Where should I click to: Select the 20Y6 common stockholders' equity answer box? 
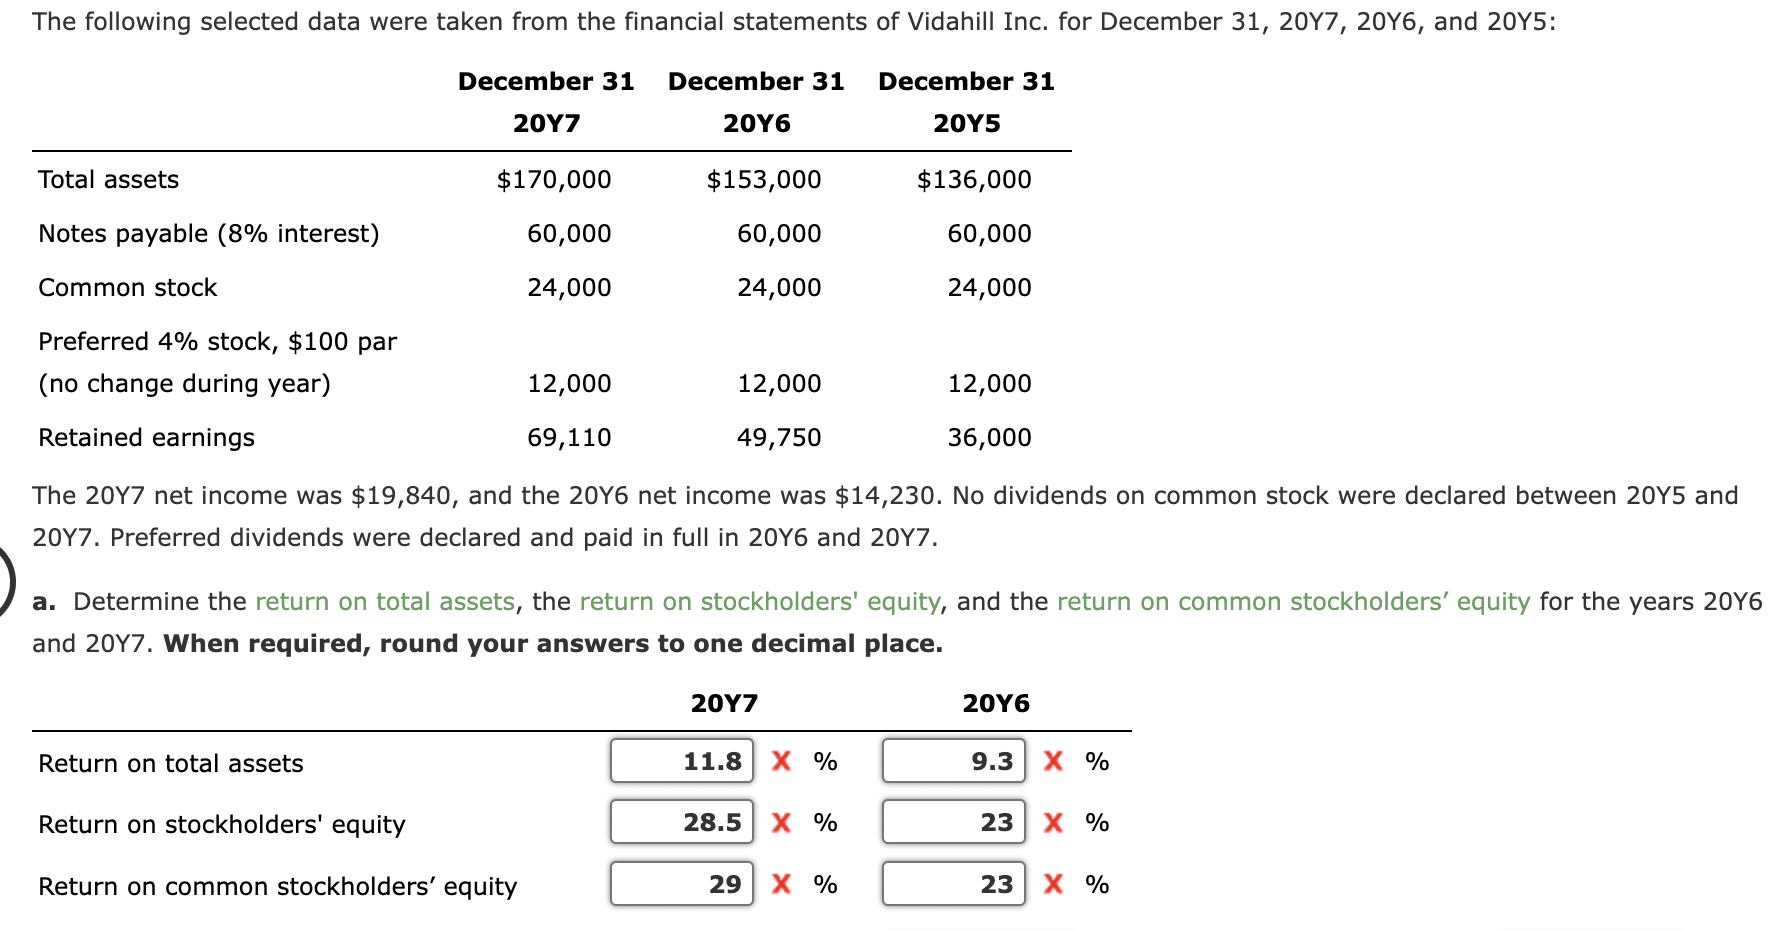click(x=953, y=883)
